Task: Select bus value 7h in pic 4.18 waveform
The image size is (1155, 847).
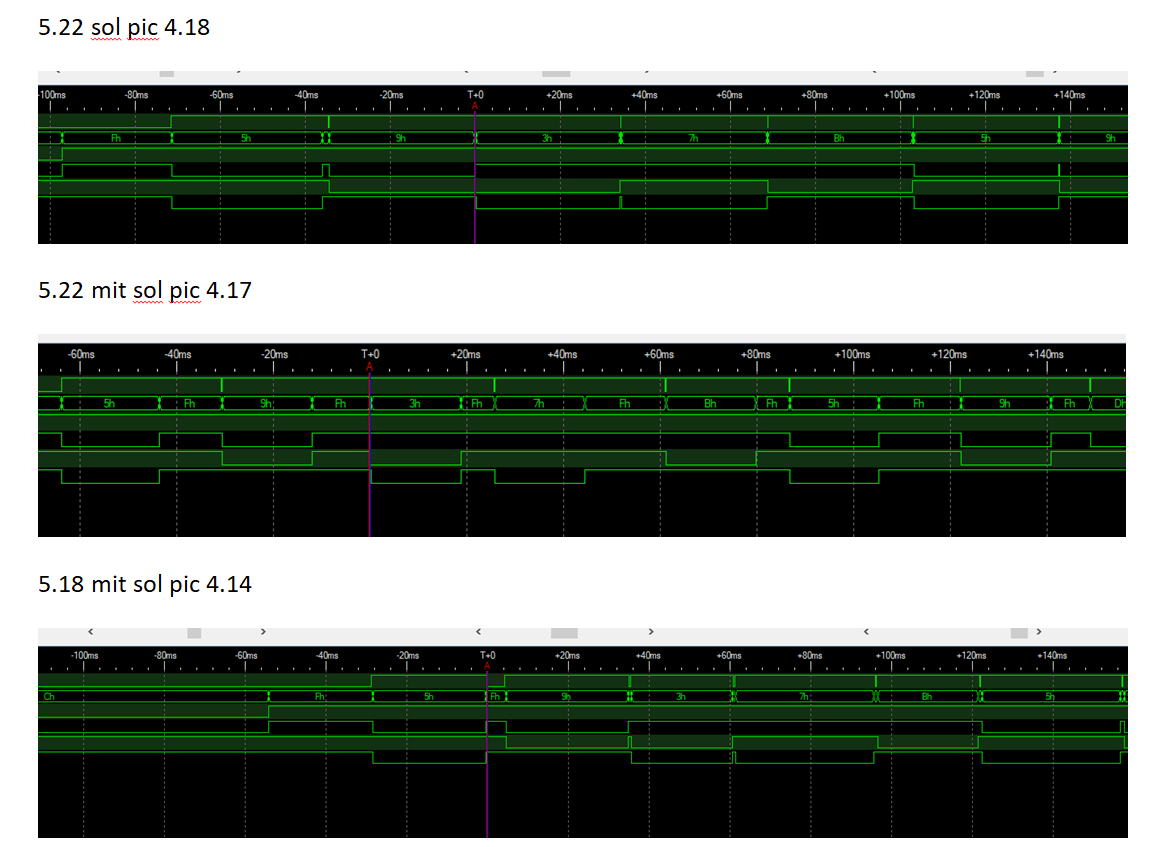Action: pyautogui.click(x=693, y=138)
